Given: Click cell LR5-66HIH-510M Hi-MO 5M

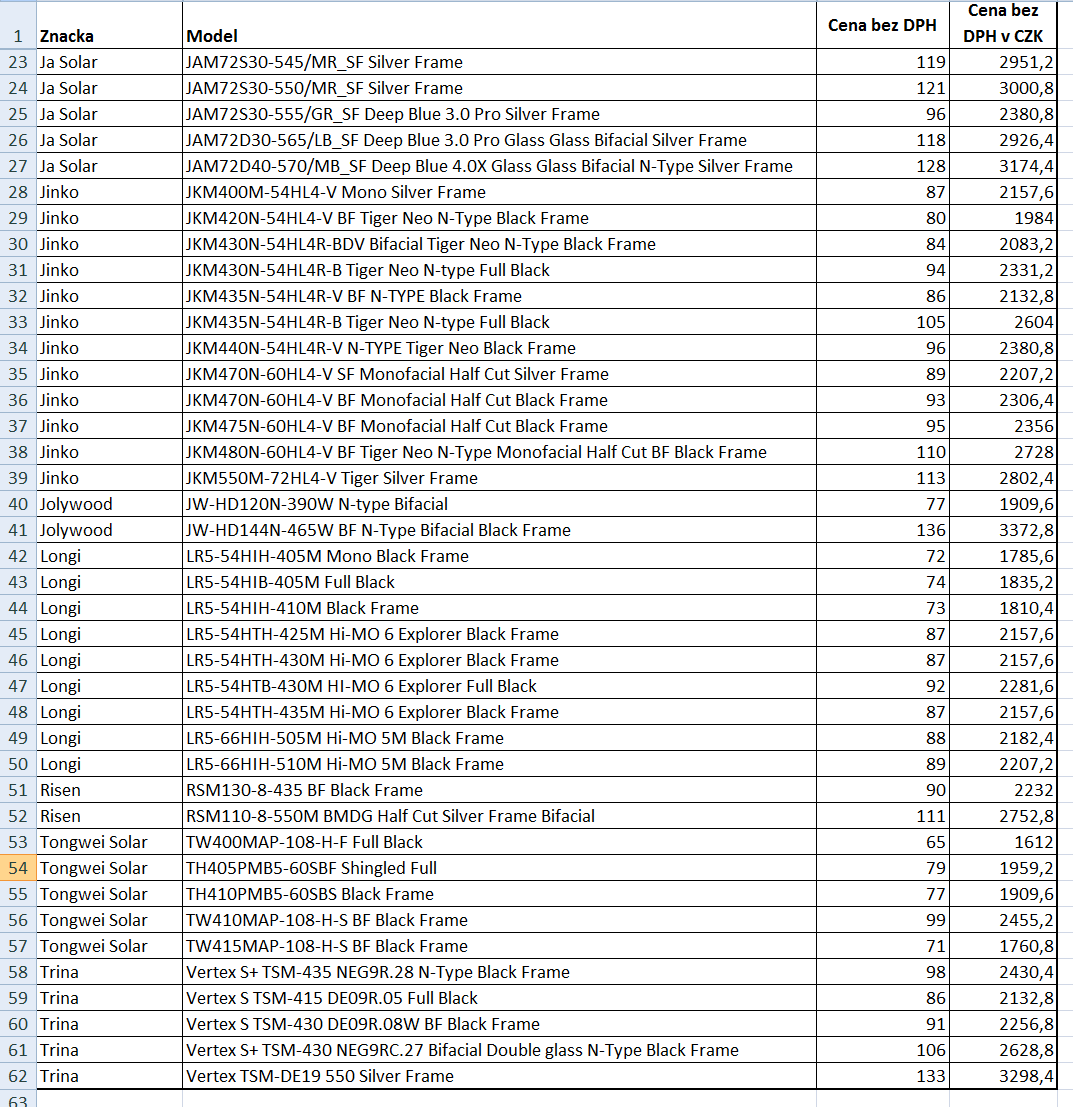Looking at the screenshot, I should pyautogui.click(x=499, y=764).
